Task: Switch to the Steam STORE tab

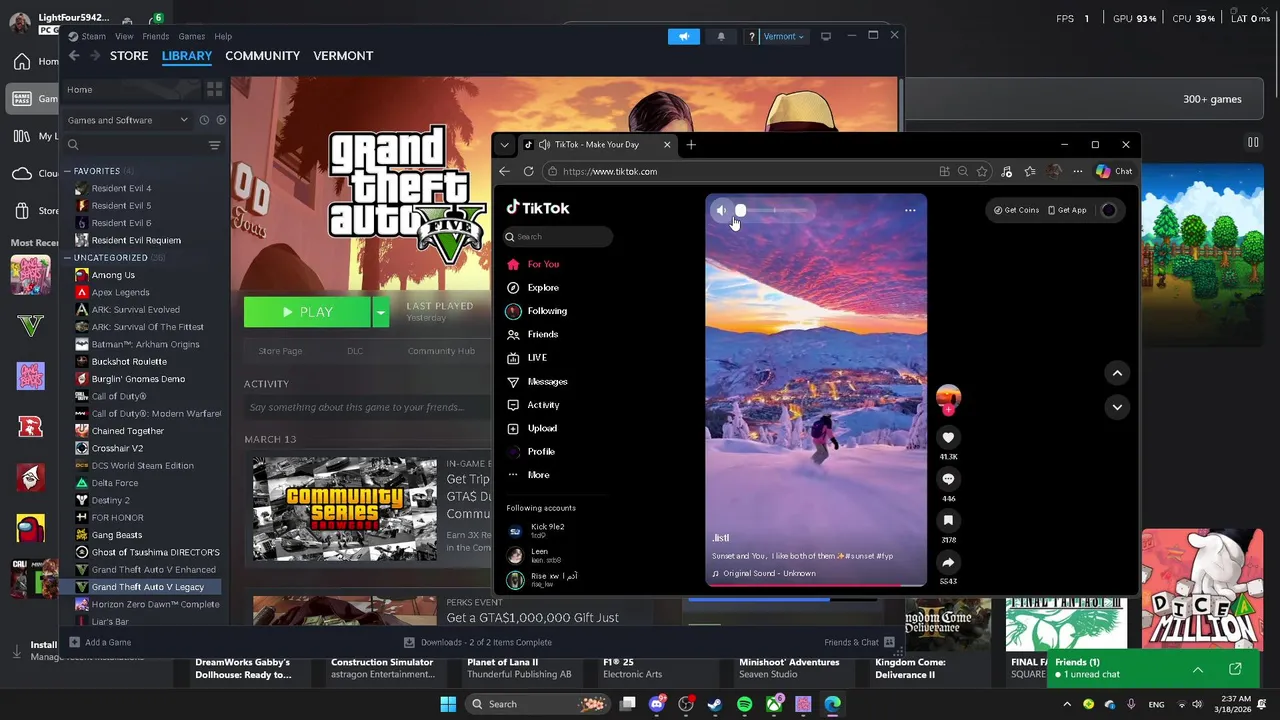Action: (129, 56)
